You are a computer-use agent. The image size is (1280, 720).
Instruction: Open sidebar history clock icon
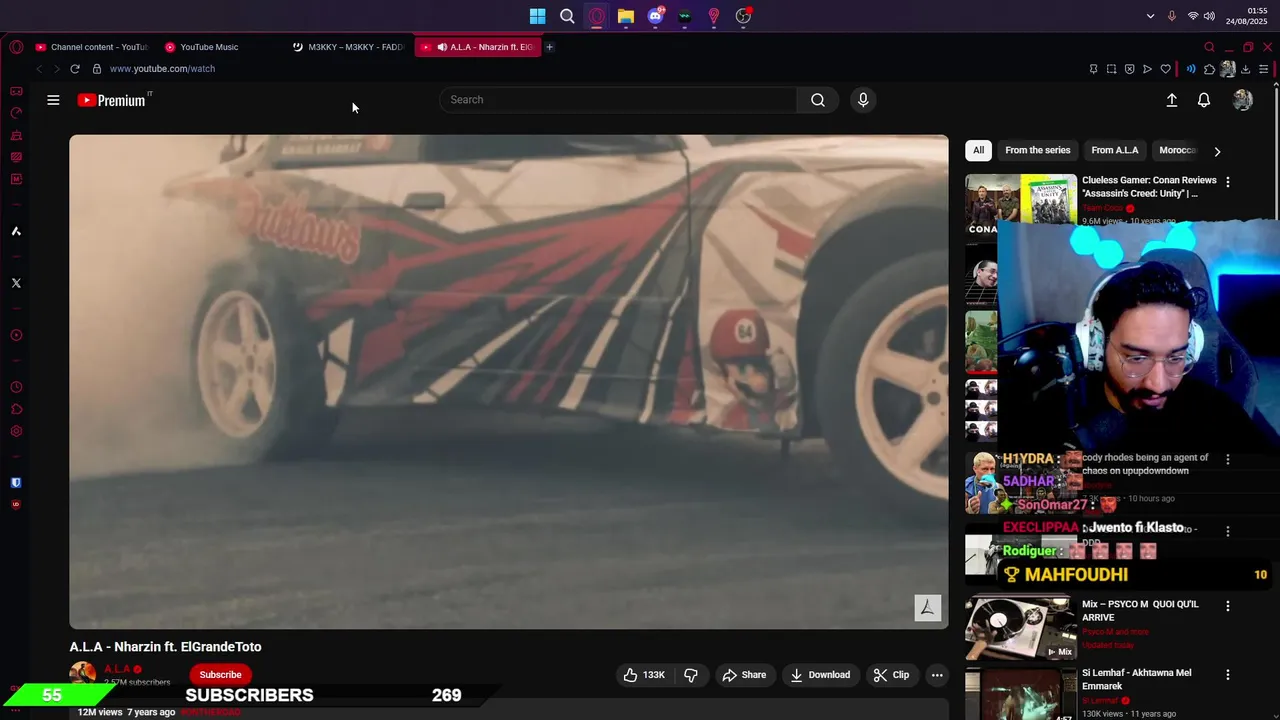[x=16, y=387]
